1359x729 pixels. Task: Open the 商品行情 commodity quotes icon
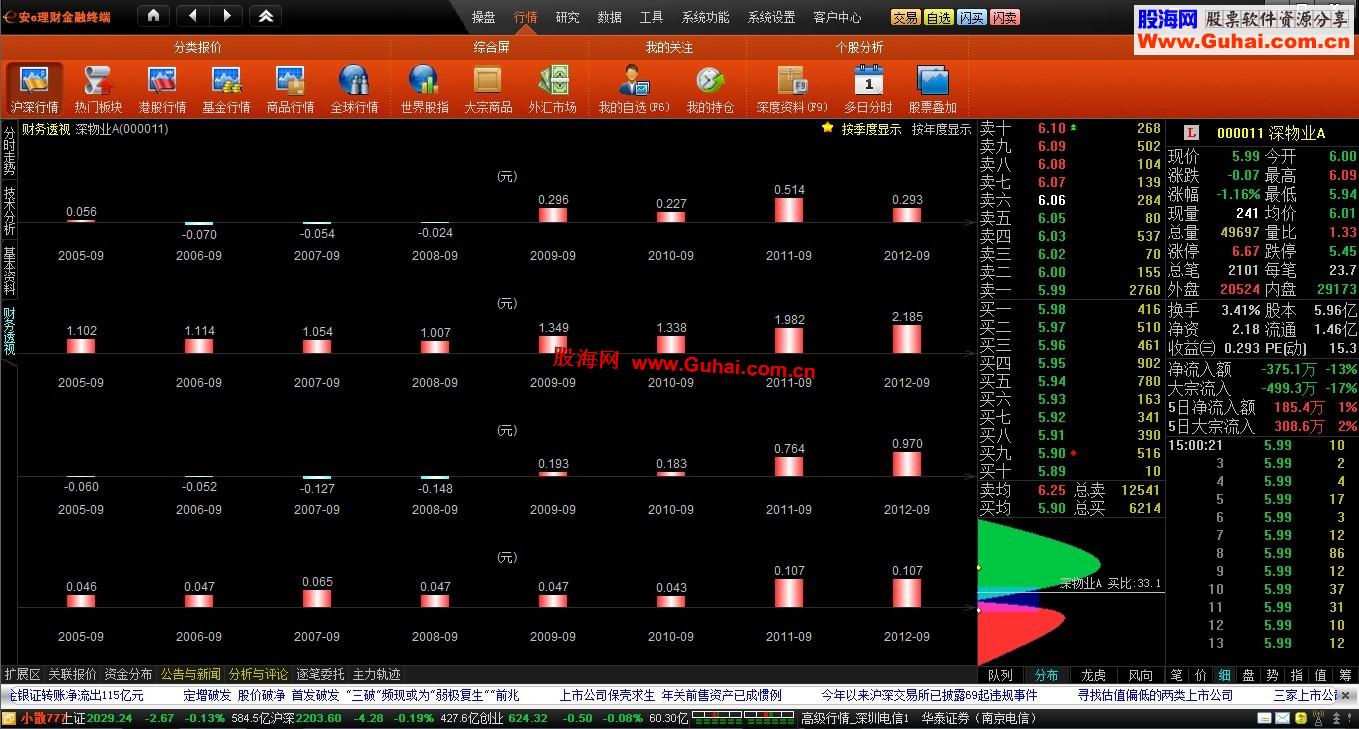pyautogui.click(x=290, y=90)
